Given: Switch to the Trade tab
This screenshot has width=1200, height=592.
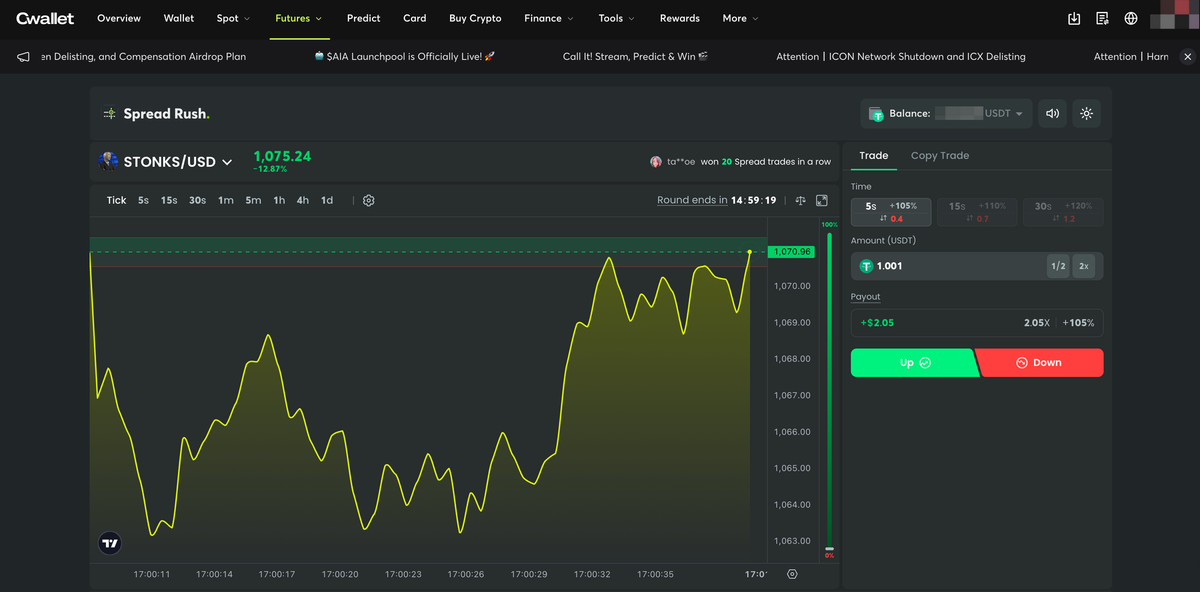Looking at the screenshot, I should 874,156.
